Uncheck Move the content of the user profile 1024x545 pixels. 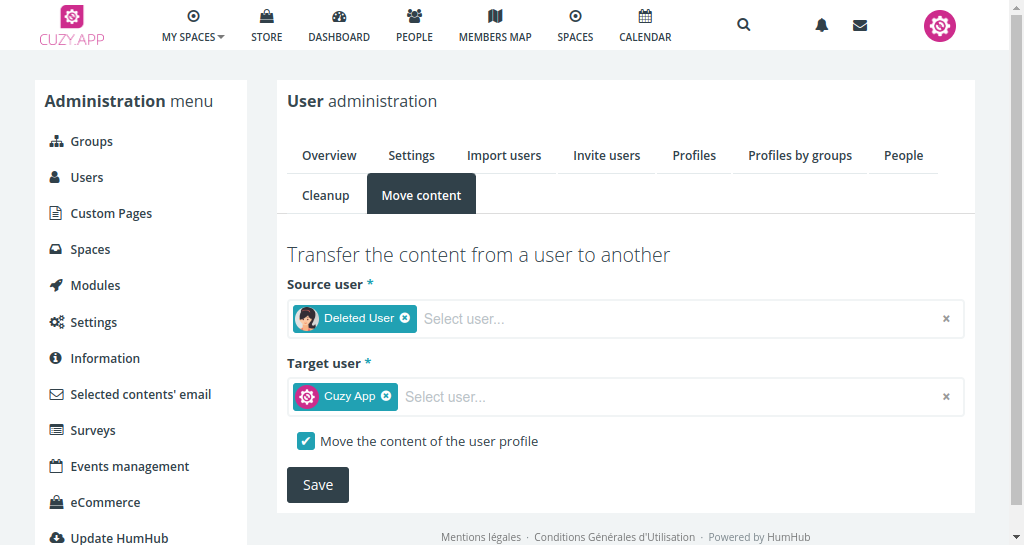point(305,441)
